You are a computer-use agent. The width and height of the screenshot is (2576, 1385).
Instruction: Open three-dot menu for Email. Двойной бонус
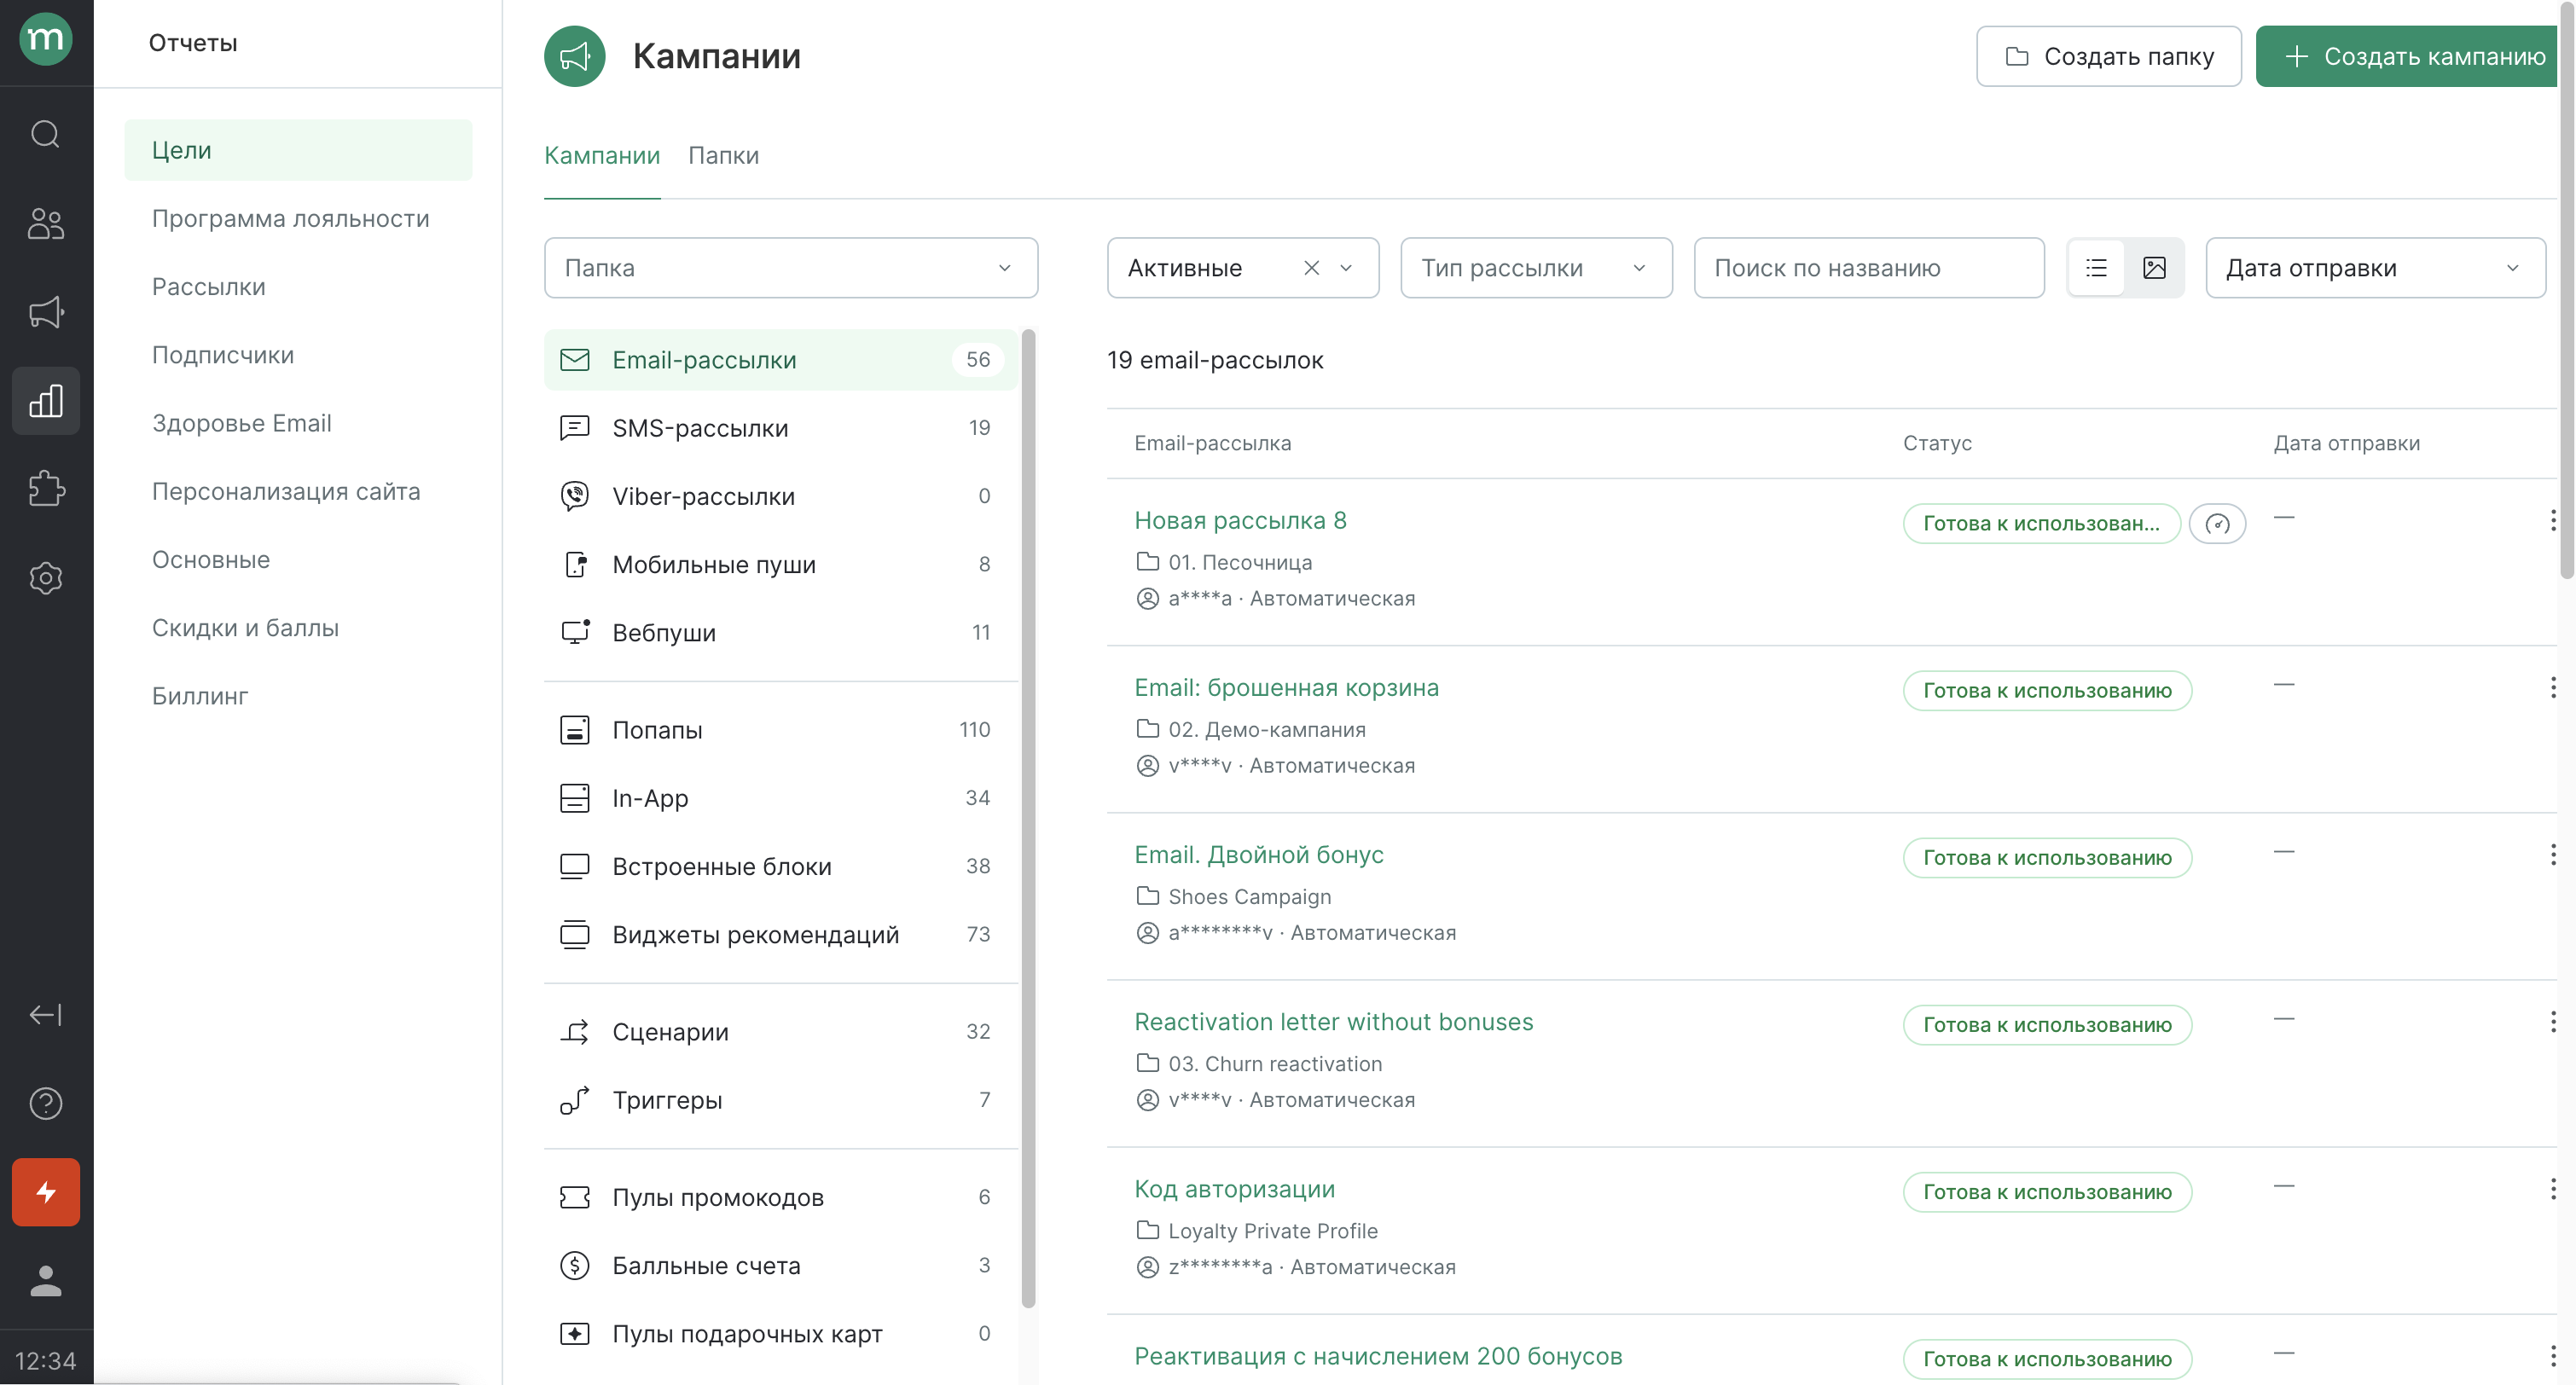pos(2553,854)
